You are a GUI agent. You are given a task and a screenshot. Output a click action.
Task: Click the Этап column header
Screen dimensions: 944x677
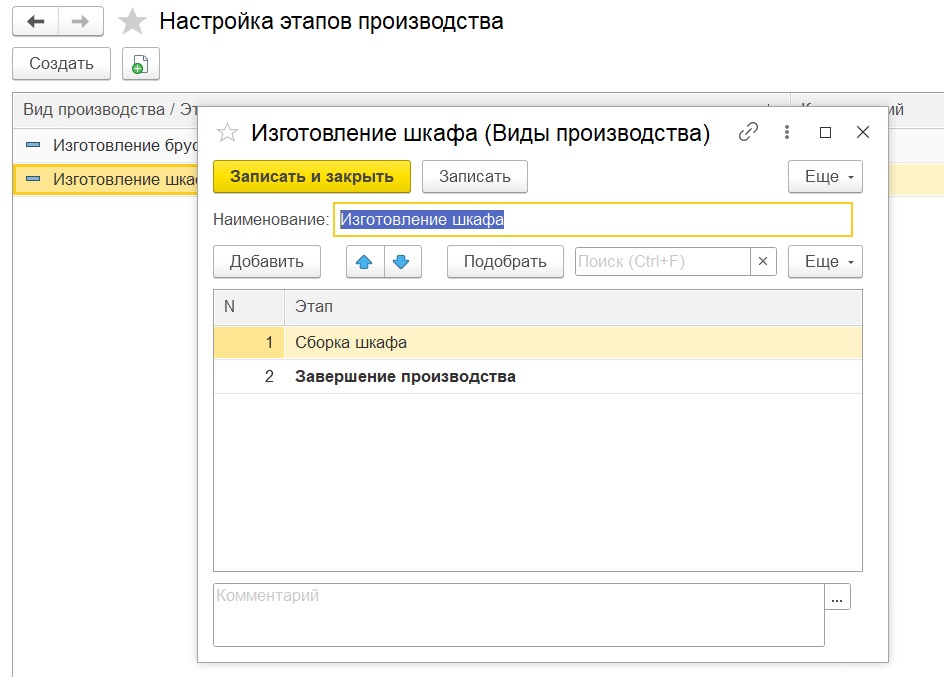pyautogui.click(x=573, y=307)
